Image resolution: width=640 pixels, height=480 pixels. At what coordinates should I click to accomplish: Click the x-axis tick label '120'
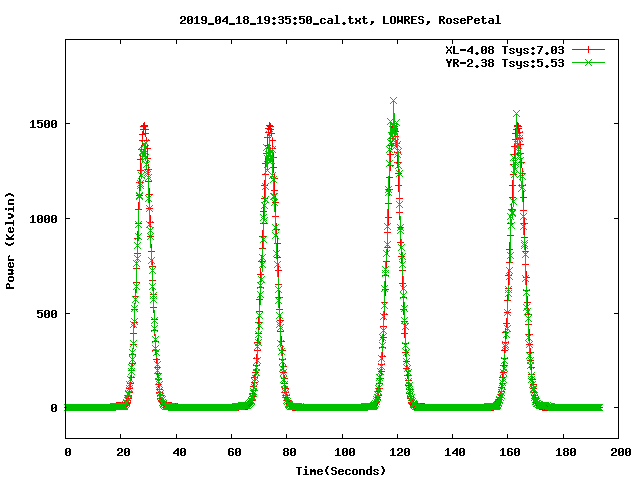pos(400,452)
